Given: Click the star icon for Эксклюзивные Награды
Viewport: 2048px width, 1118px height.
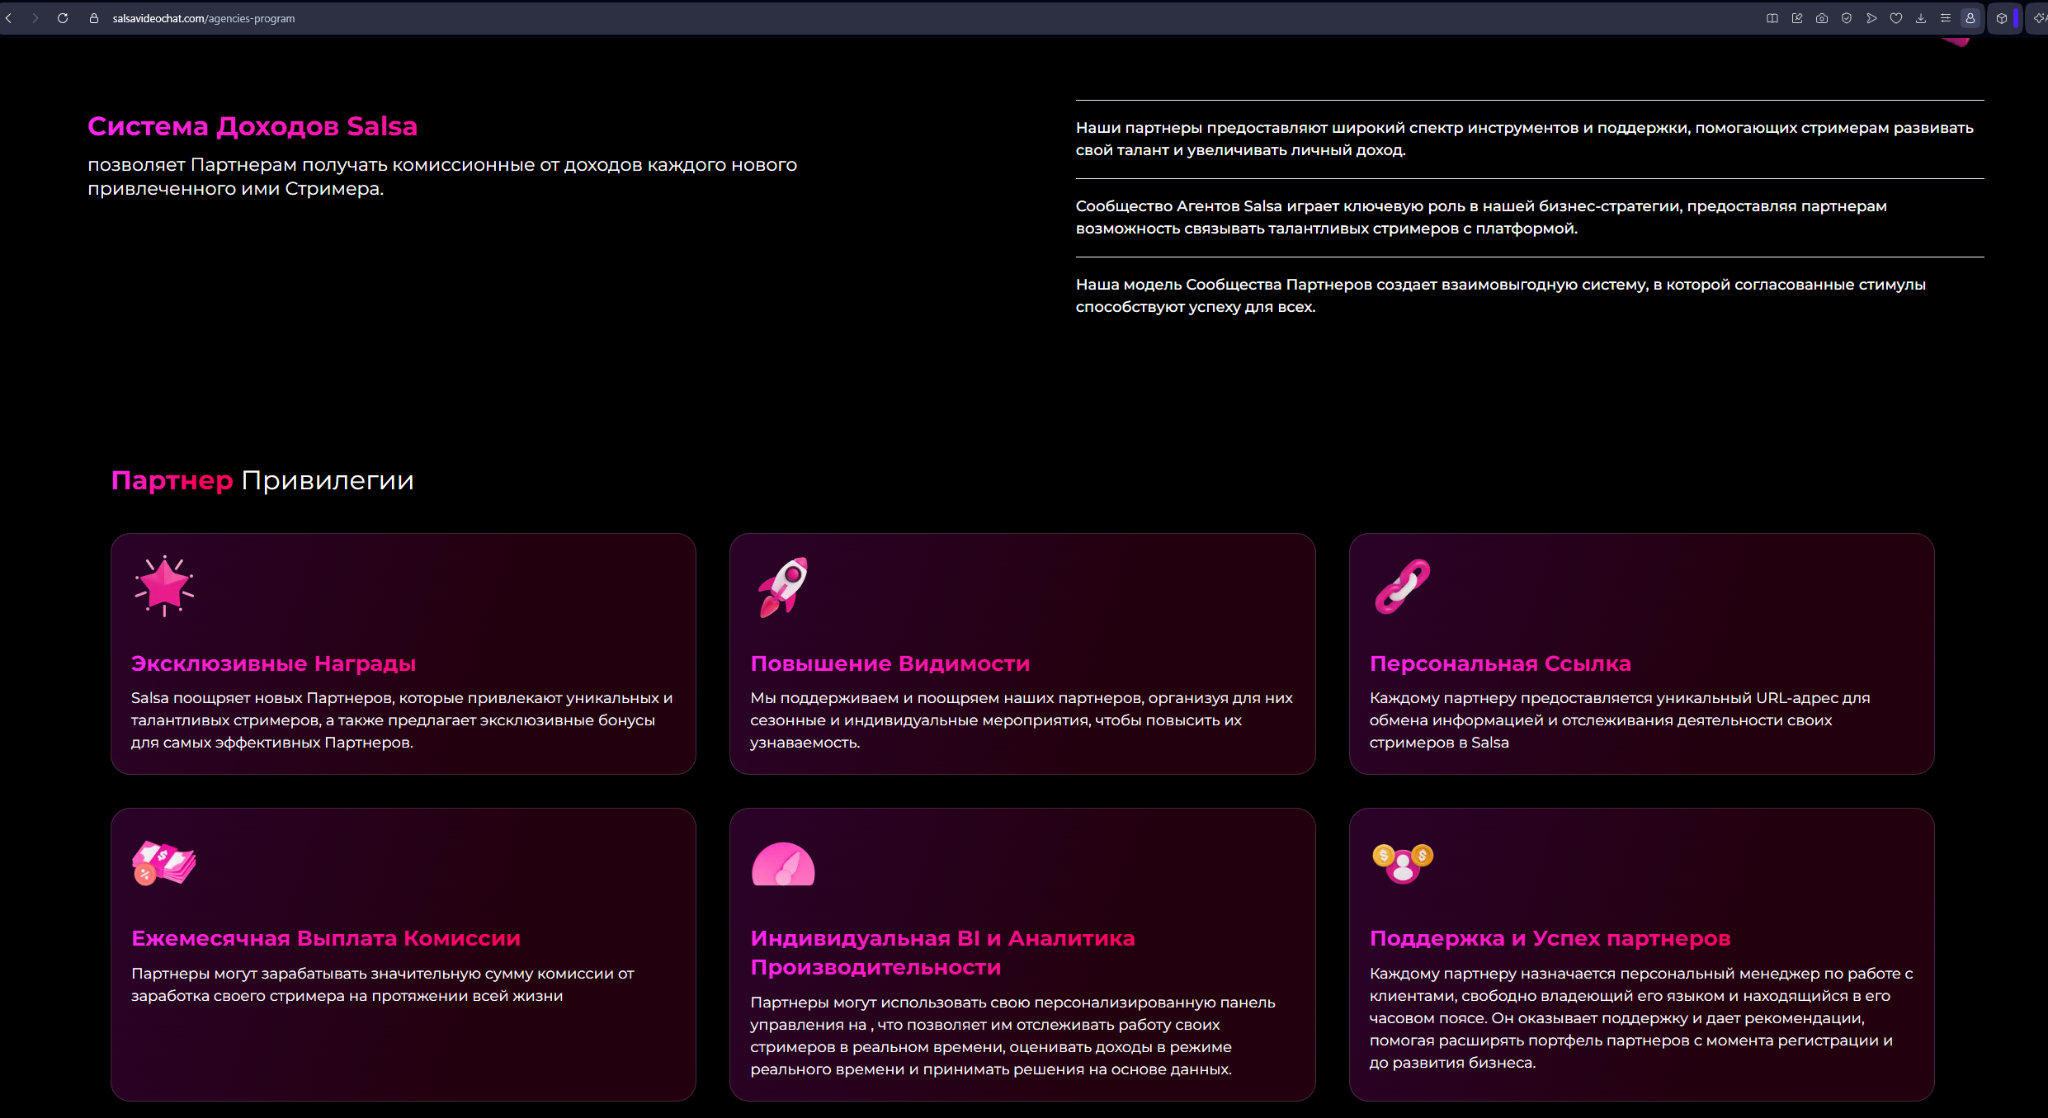Looking at the screenshot, I should pyautogui.click(x=164, y=586).
